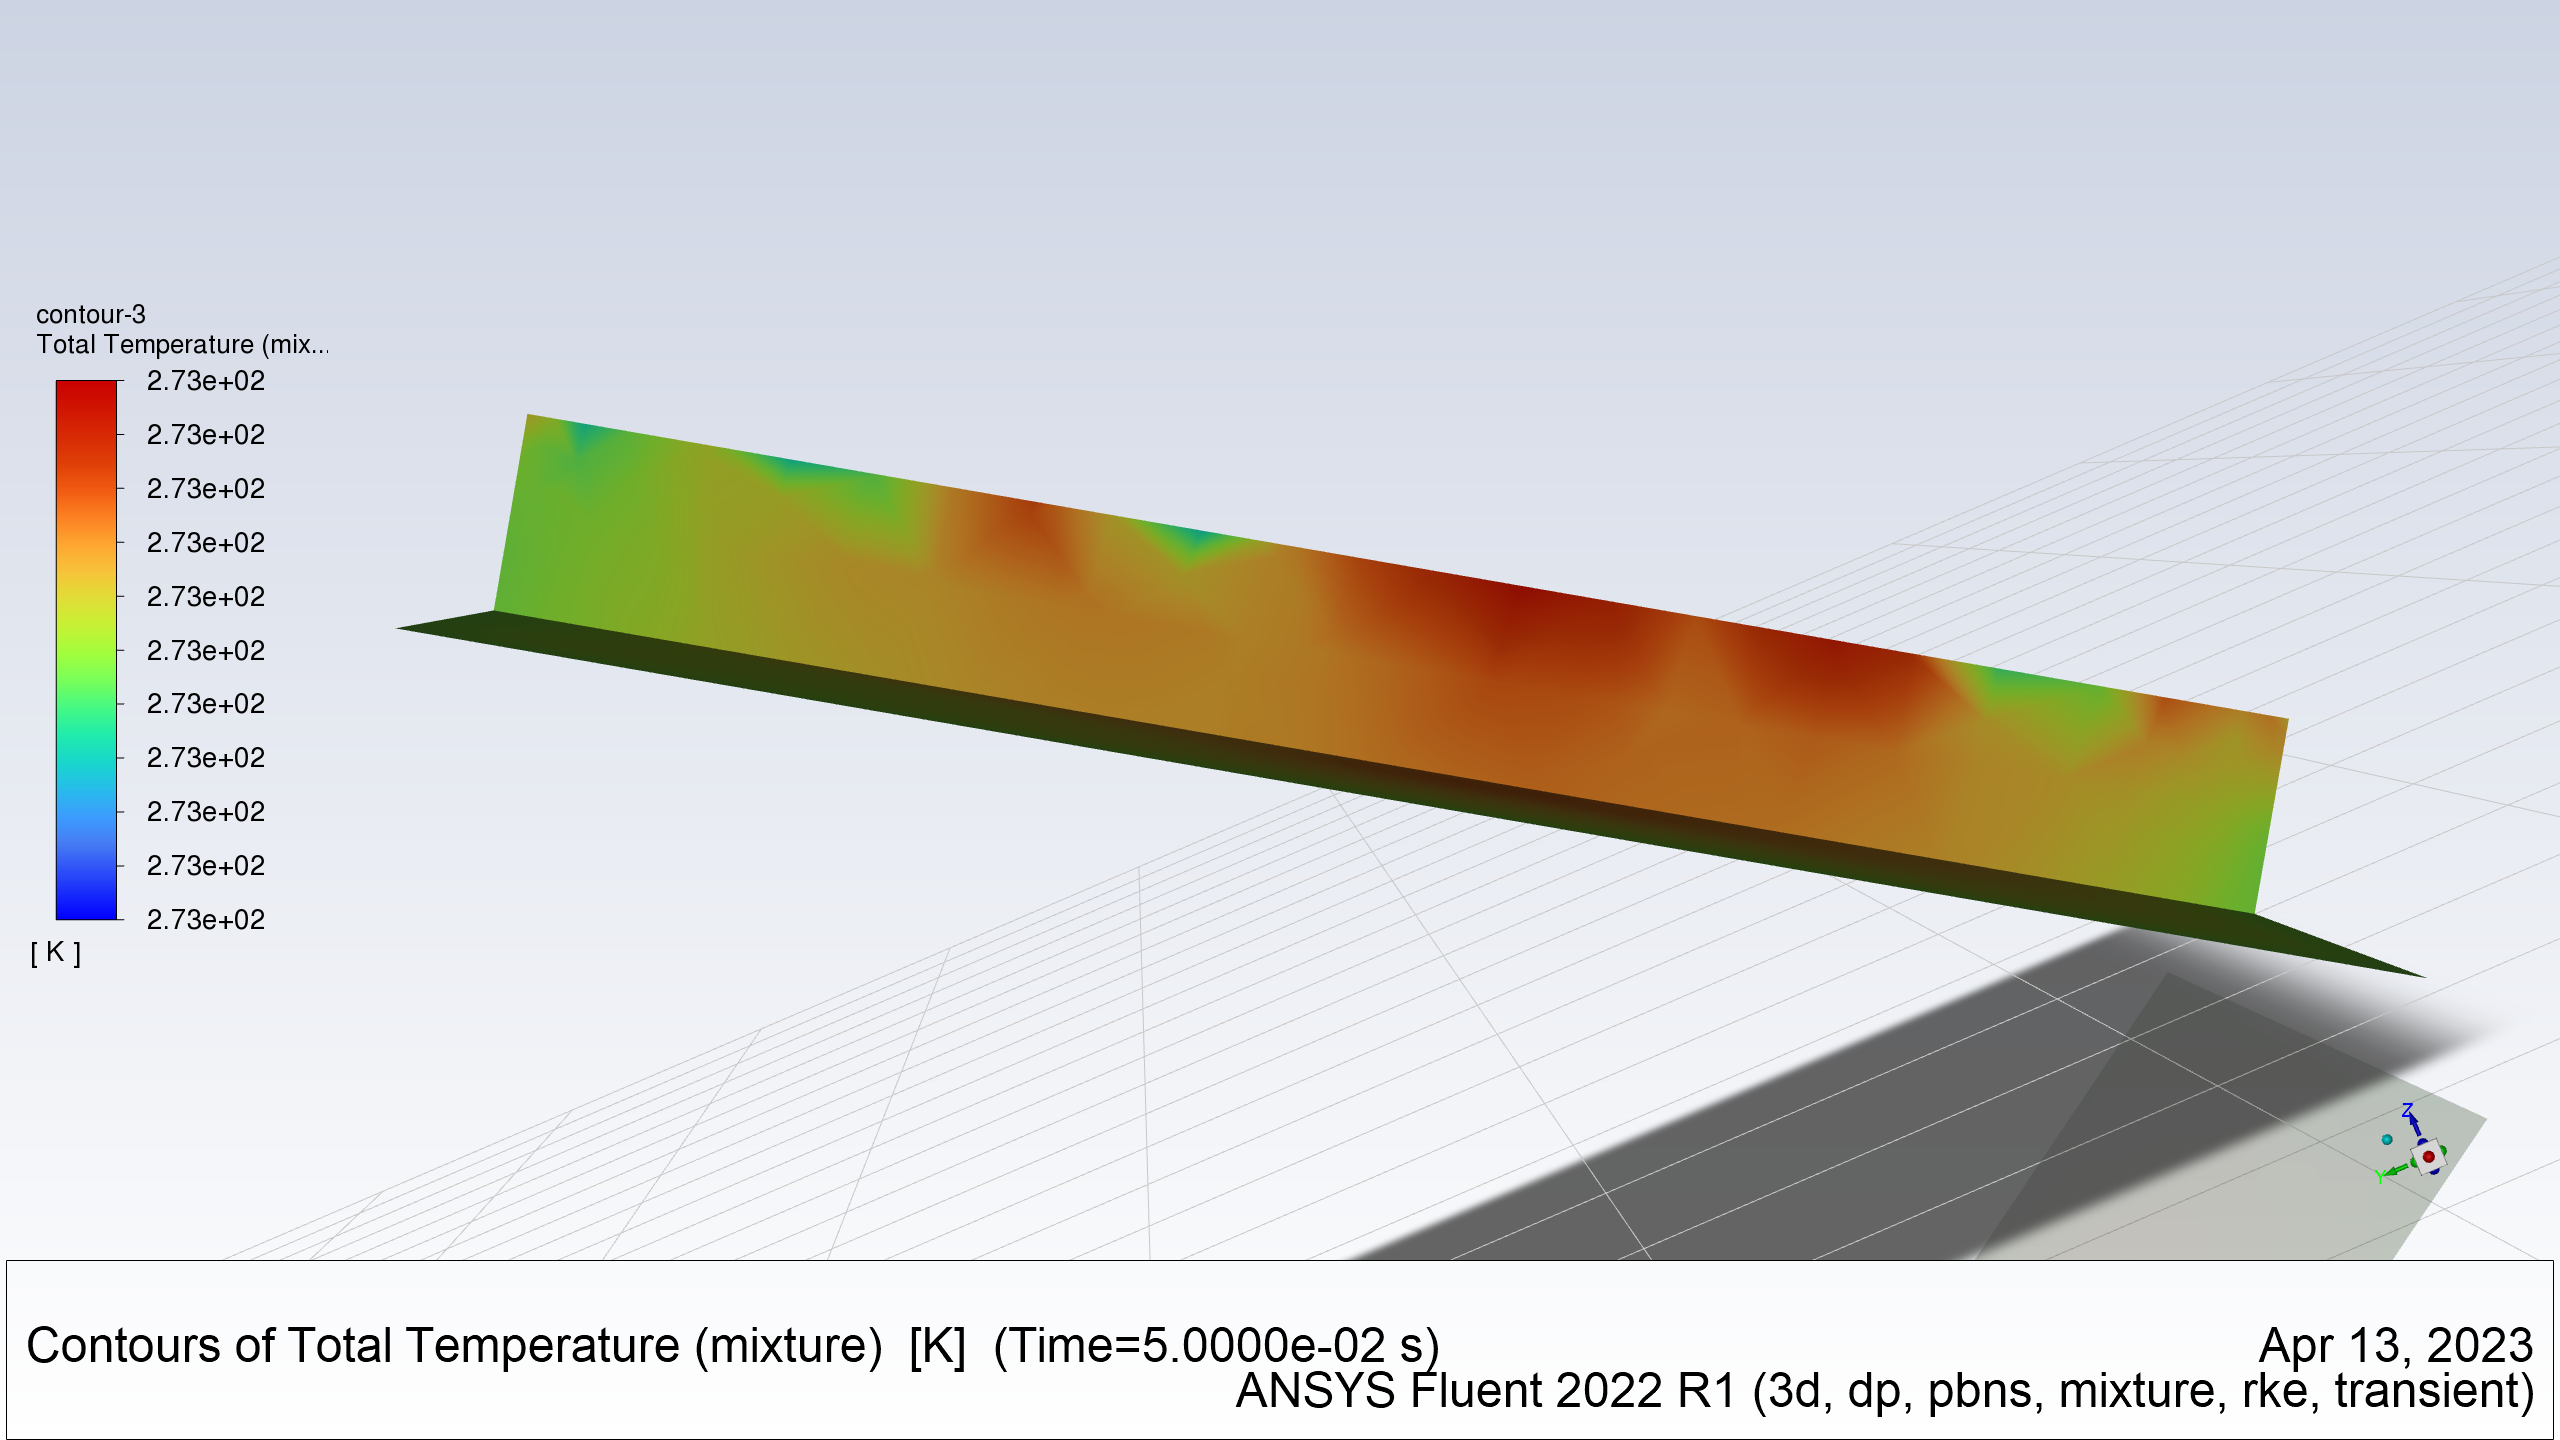The width and height of the screenshot is (2560, 1440).
Task: Select the 'contour-3' legend title
Action: tap(91, 314)
